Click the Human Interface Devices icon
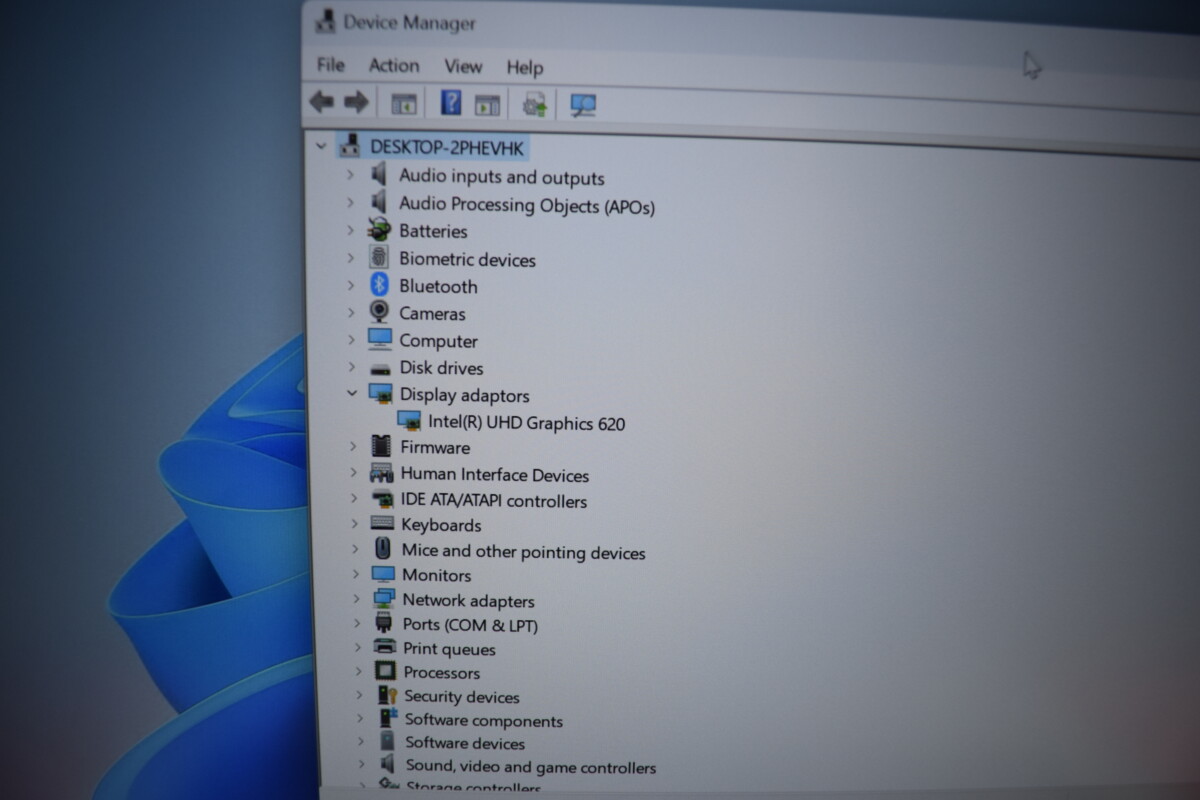The width and height of the screenshot is (1200, 800). 382,473
